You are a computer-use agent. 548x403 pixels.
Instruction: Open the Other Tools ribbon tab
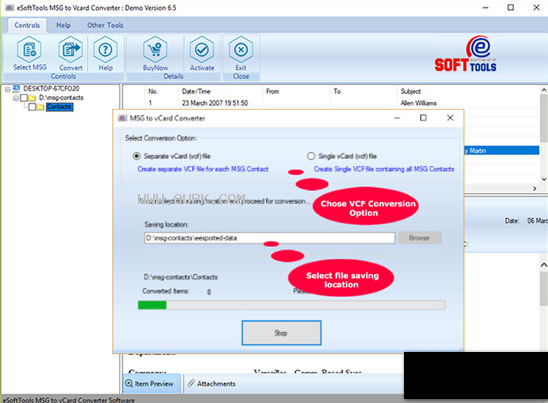(x=105, y=26)
